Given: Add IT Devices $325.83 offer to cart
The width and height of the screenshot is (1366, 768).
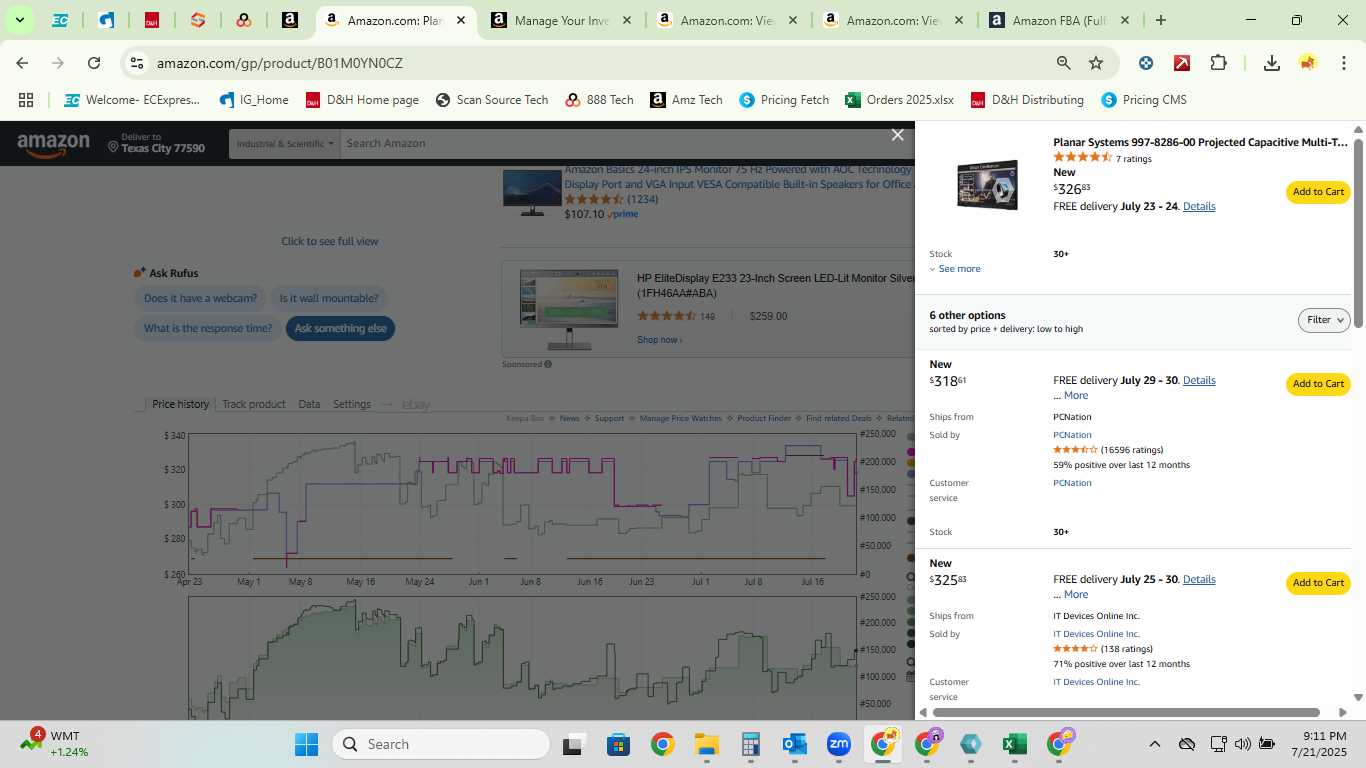Looking at the screenshot, I should [x=1318, y=583].
